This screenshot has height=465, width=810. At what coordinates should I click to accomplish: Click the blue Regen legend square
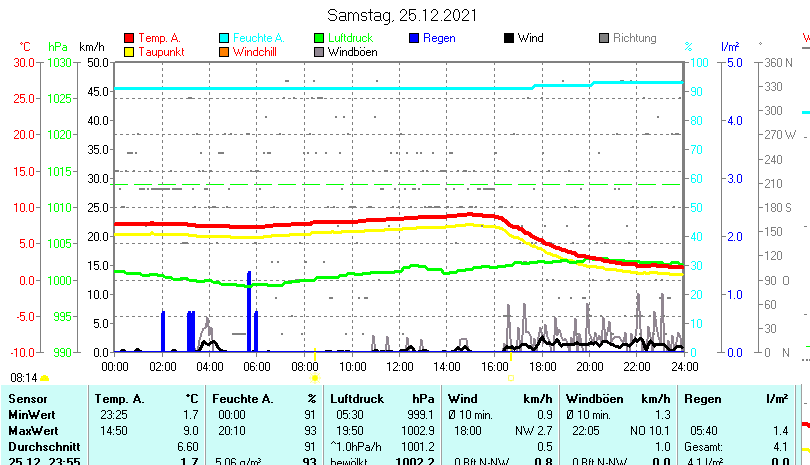[x=414, y=39]
